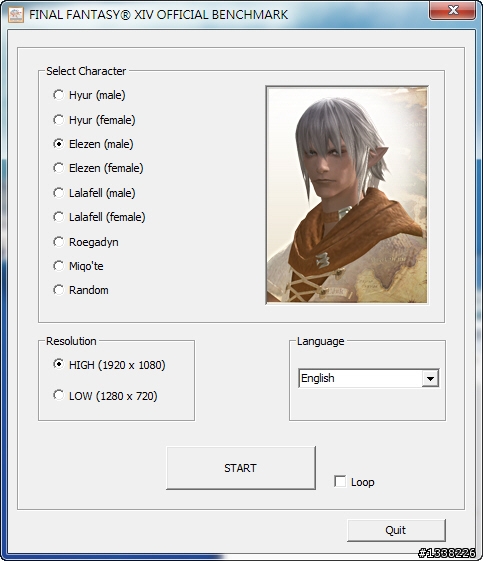Click the Select Character group label

point(86,71)
